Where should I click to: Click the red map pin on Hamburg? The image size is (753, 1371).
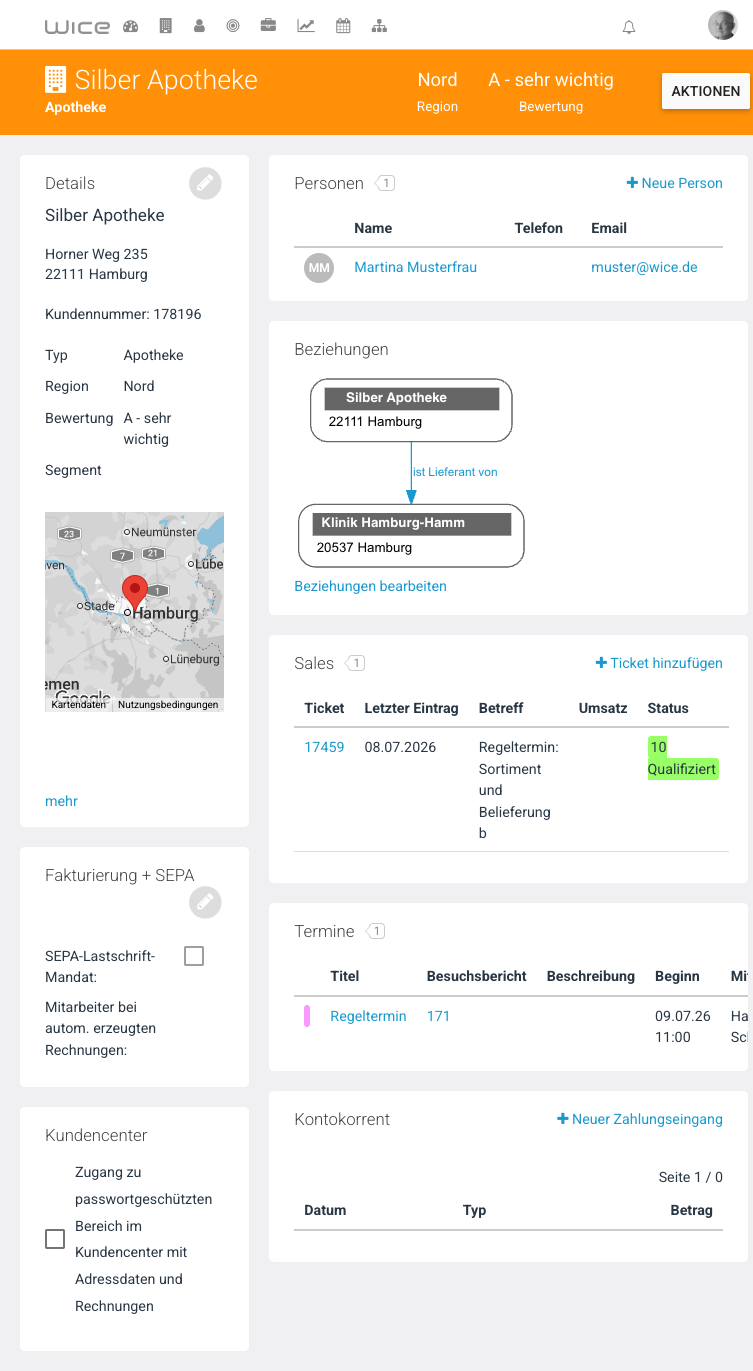(134, 595)
